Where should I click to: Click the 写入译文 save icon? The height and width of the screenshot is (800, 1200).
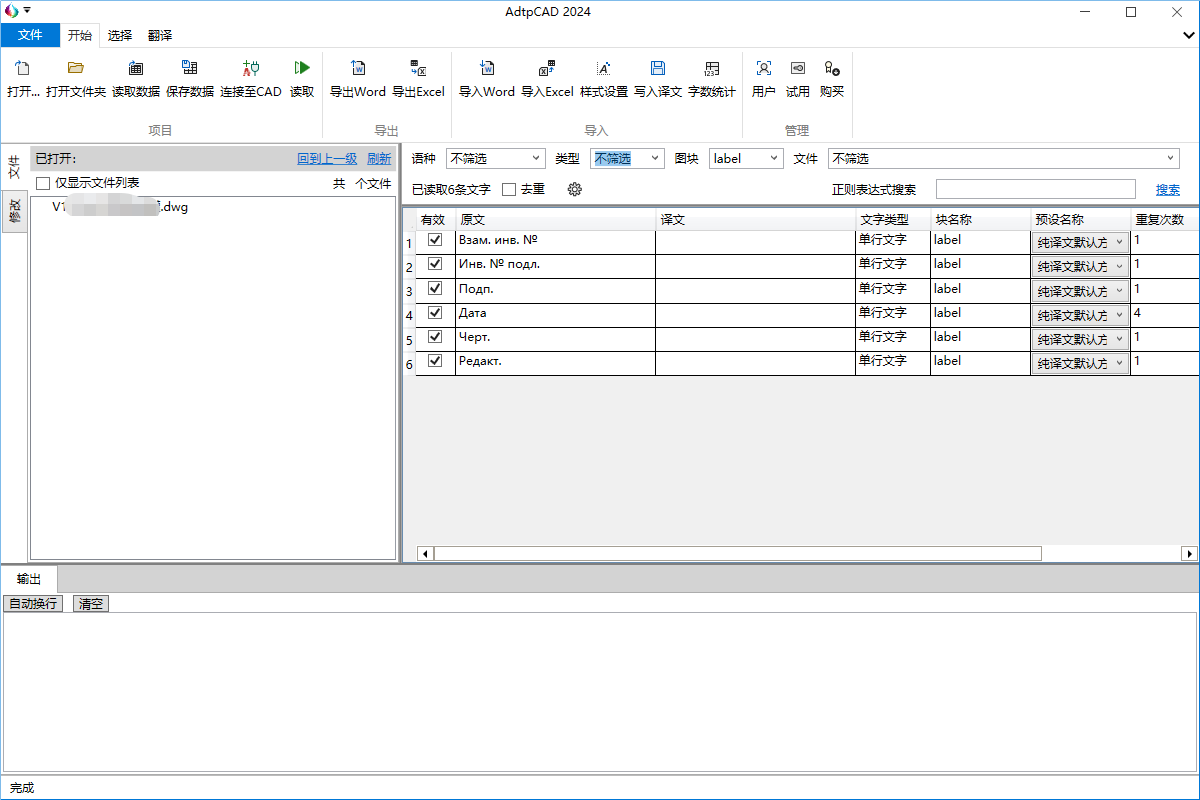(x=657, y=69)
